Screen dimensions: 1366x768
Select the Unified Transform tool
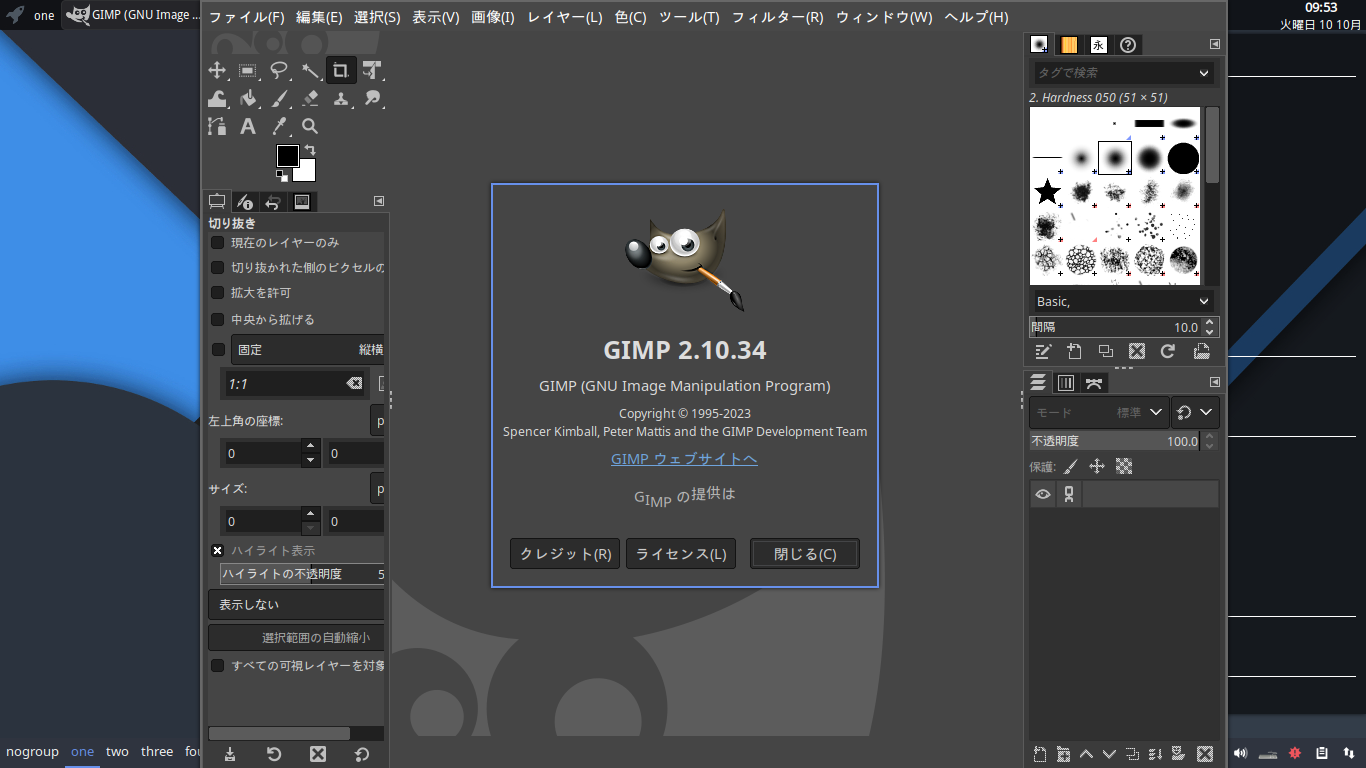[x=372, y=70]
